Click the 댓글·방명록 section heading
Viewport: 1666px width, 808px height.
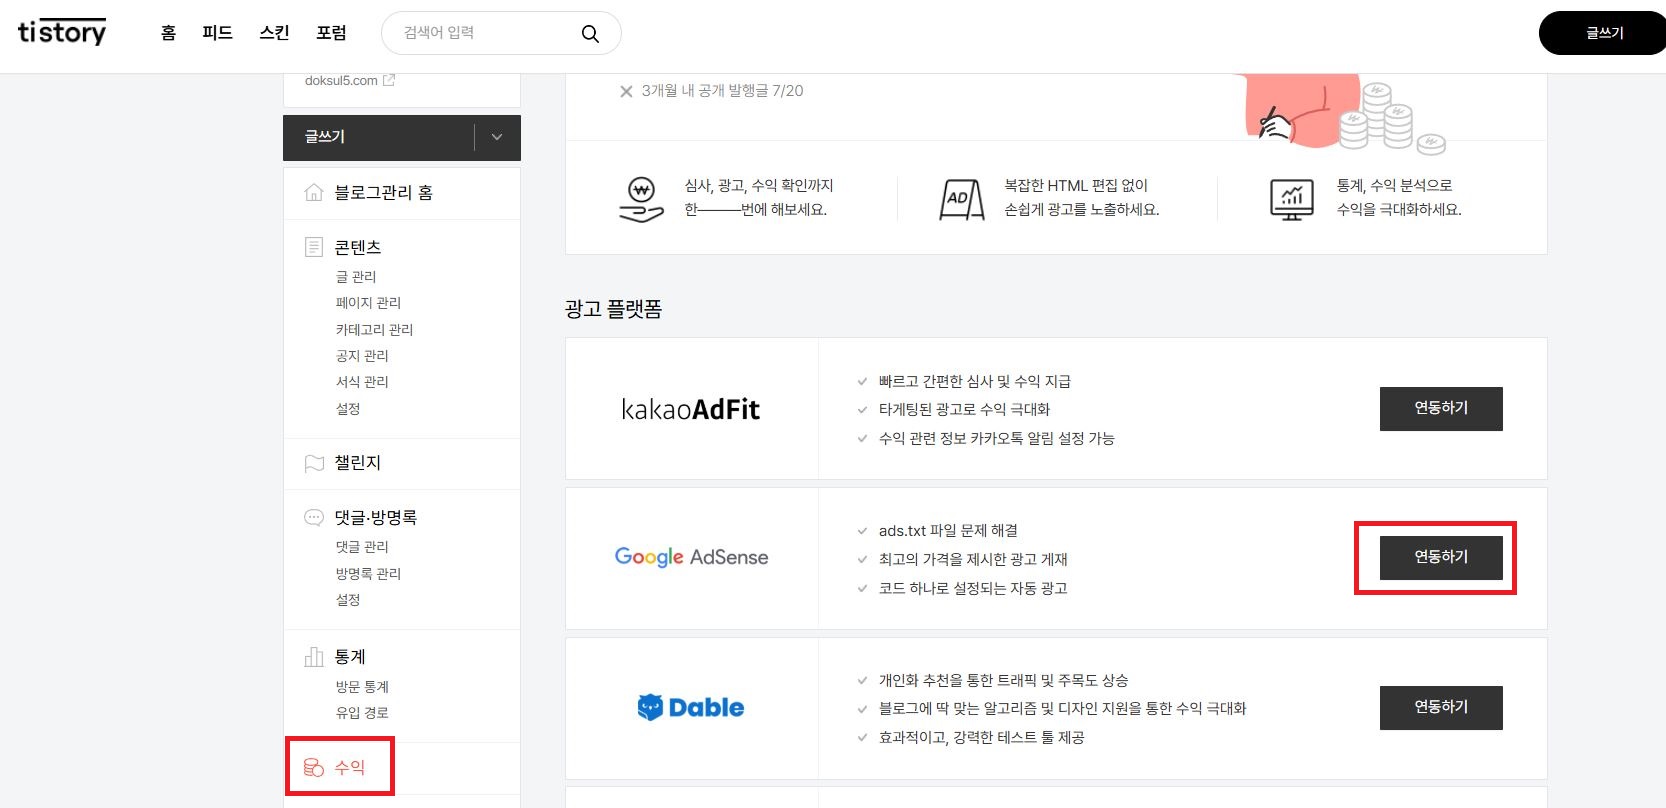[x=376, y=517]
